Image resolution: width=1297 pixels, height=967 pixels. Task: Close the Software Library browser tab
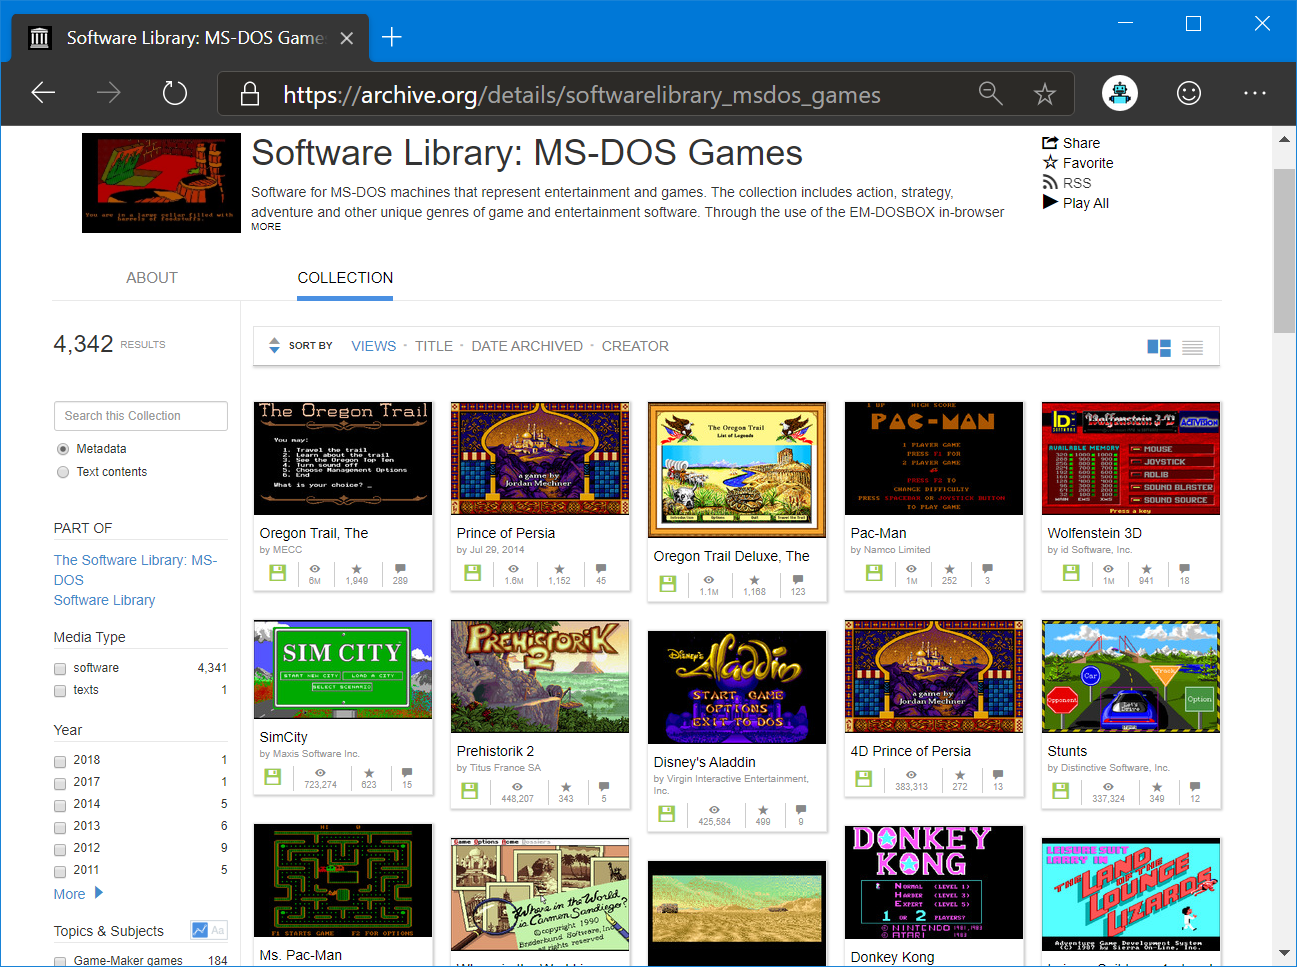click(x=347, y=38)
